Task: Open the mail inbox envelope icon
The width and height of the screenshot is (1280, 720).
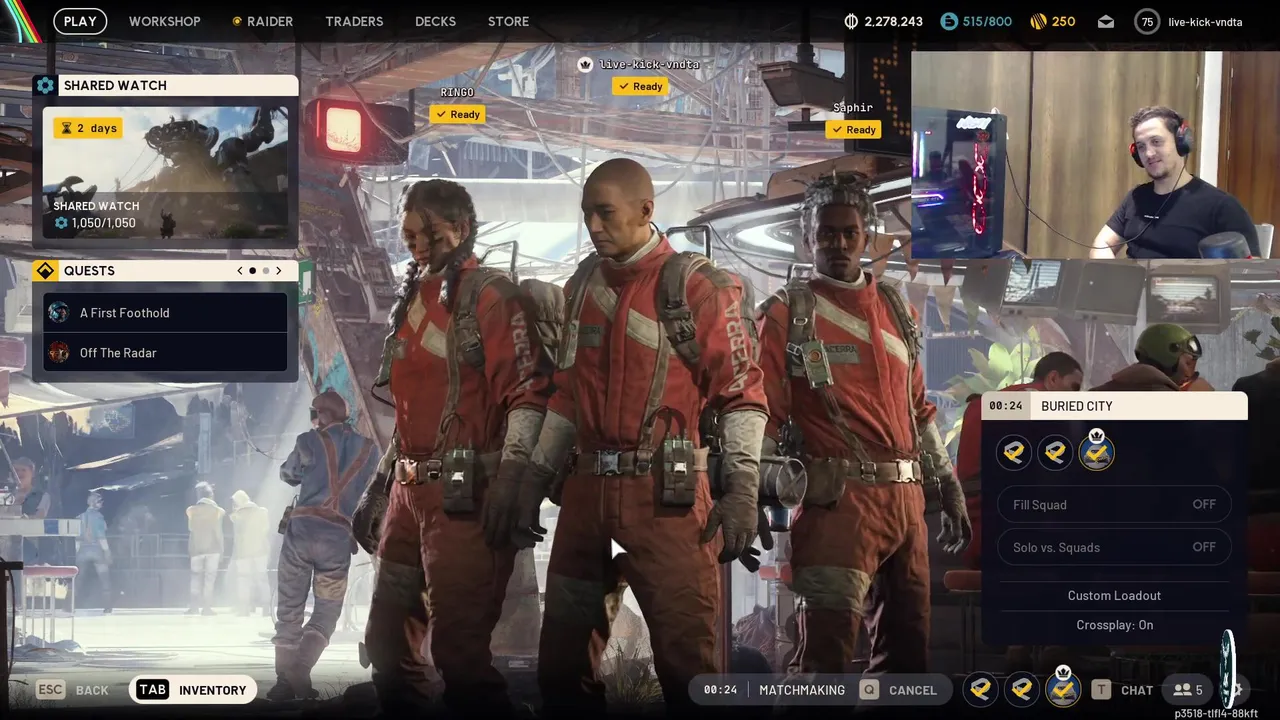Action: [1106, 21]
